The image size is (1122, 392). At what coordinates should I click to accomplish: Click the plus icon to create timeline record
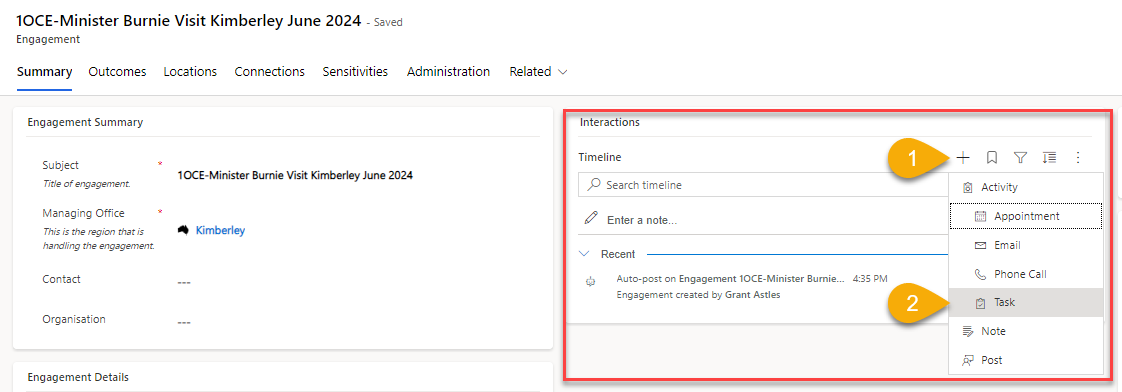(x=963, y=157)
